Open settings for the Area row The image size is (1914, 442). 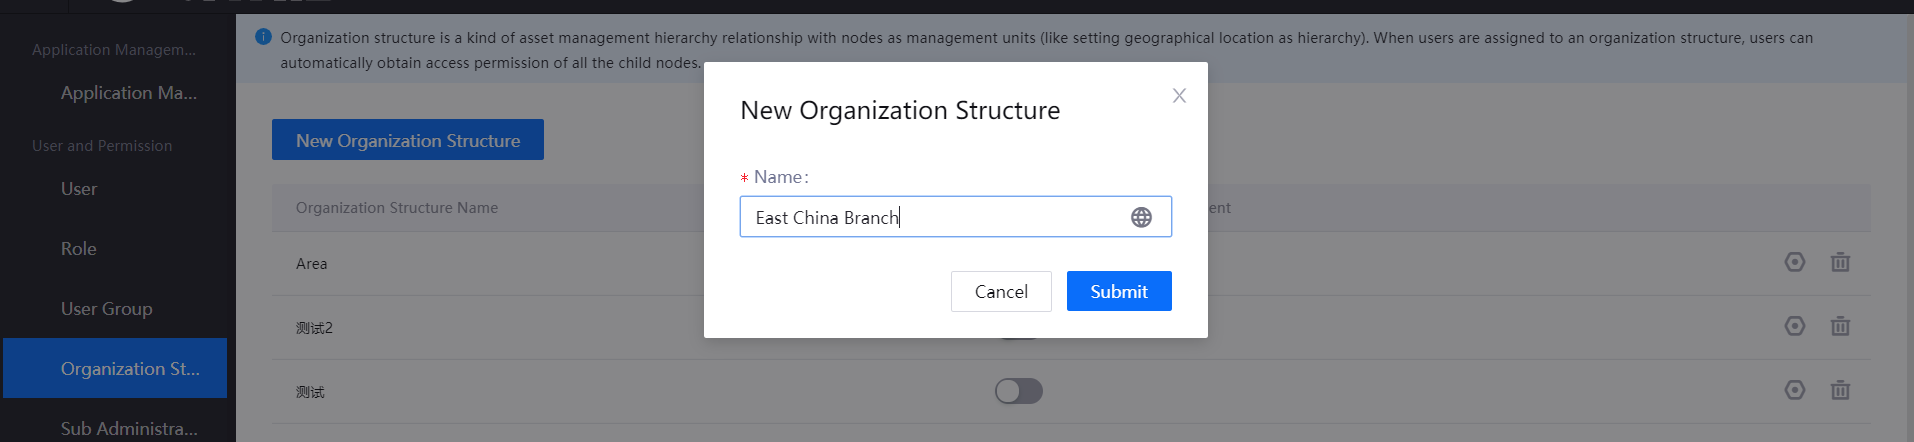[x=1794, y=262]
